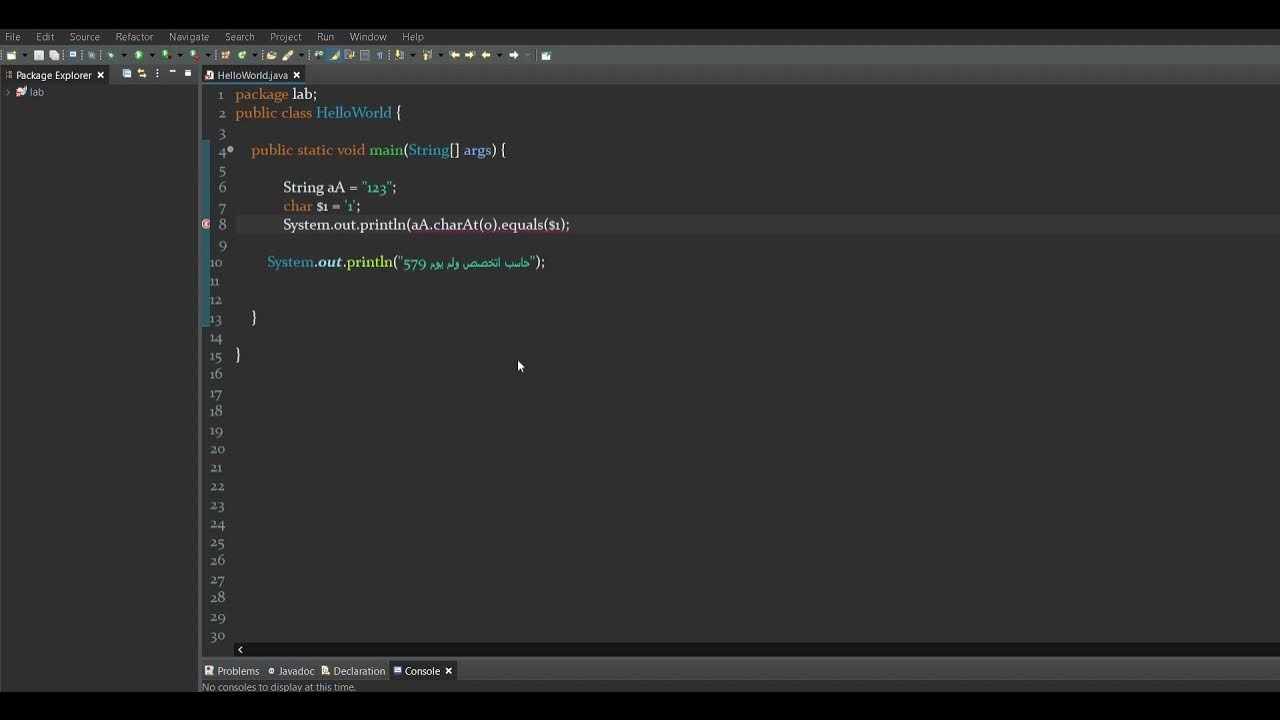
Task: Navigate Forward with right arrow
Action: pyautogui.click(x=514, y=55)
